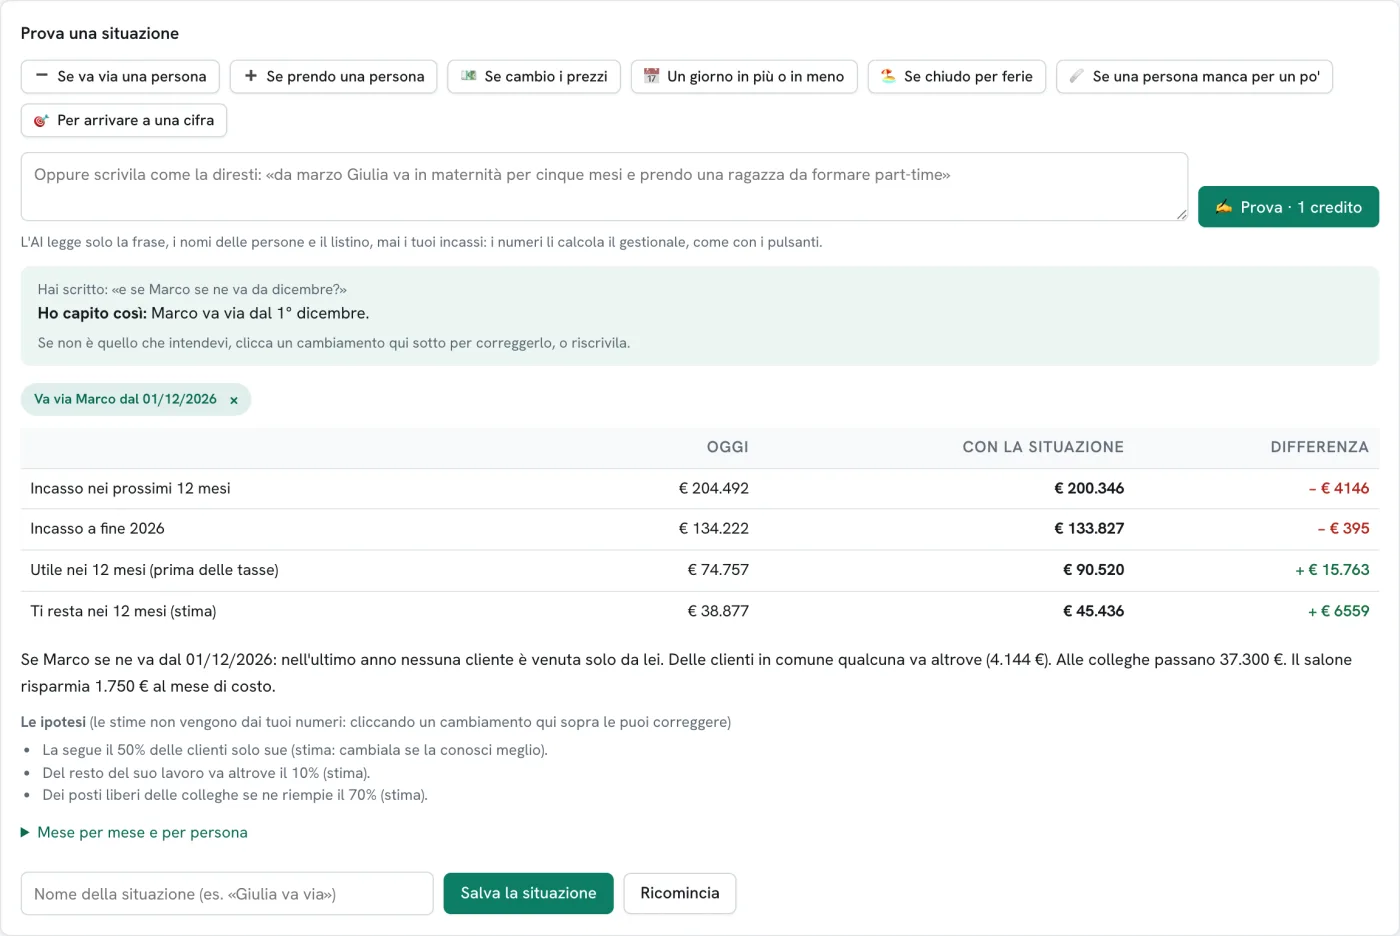Click the writing hand icon on the Prova button
This screenshot has height=936, width=1400.
pos(1224,207)
